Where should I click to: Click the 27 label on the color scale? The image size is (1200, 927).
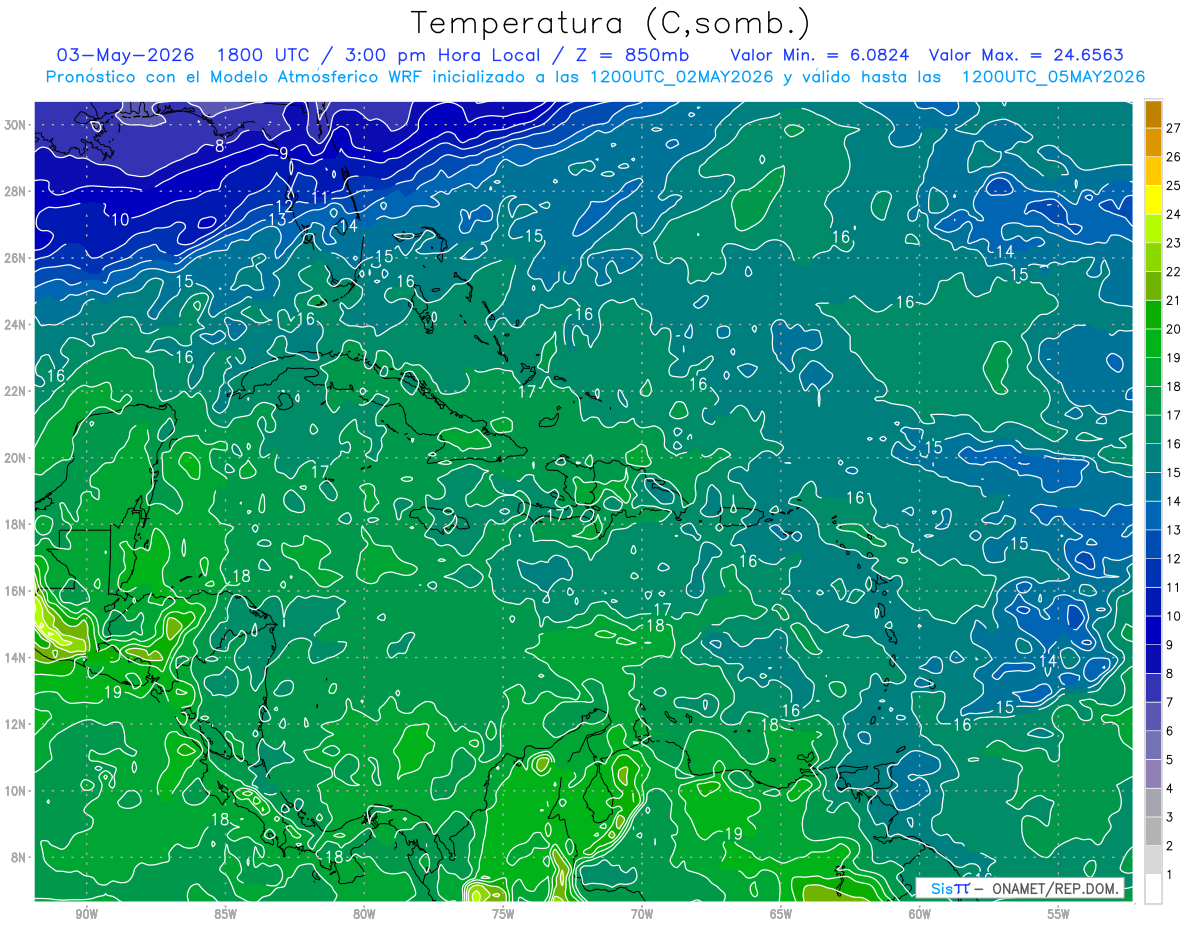(1174, 127)
